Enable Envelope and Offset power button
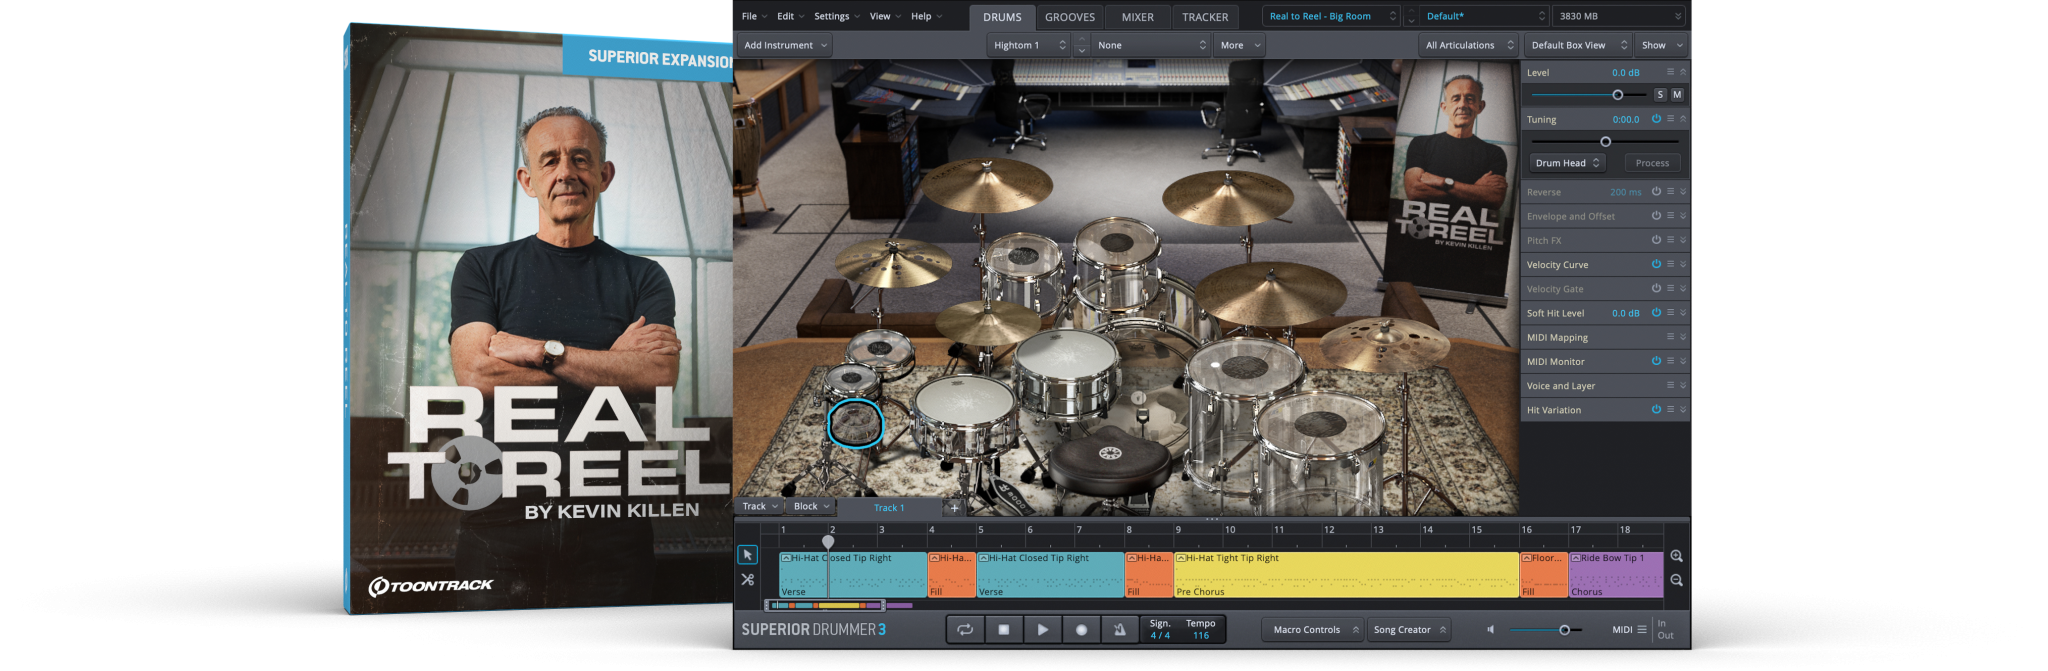Viewport: 2048px width, 671px height. (1656, 216)
